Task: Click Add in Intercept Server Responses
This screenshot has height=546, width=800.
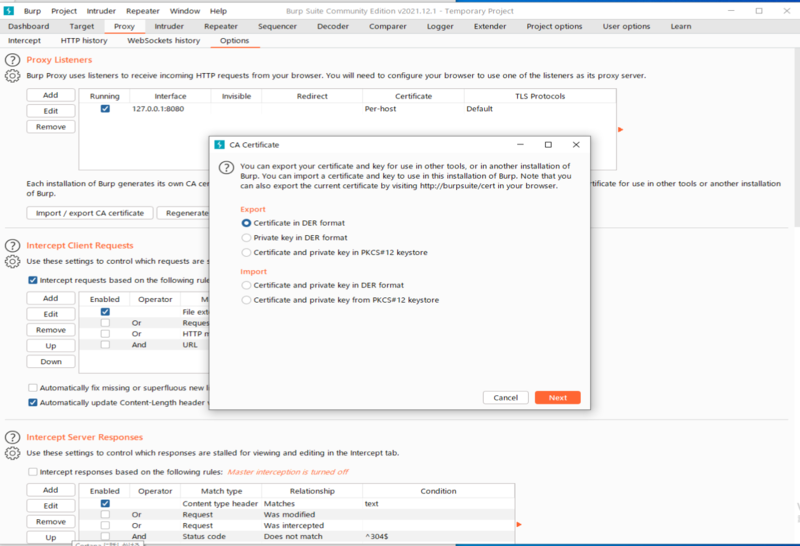Action: pyautogui.click(x=51, y=490)
